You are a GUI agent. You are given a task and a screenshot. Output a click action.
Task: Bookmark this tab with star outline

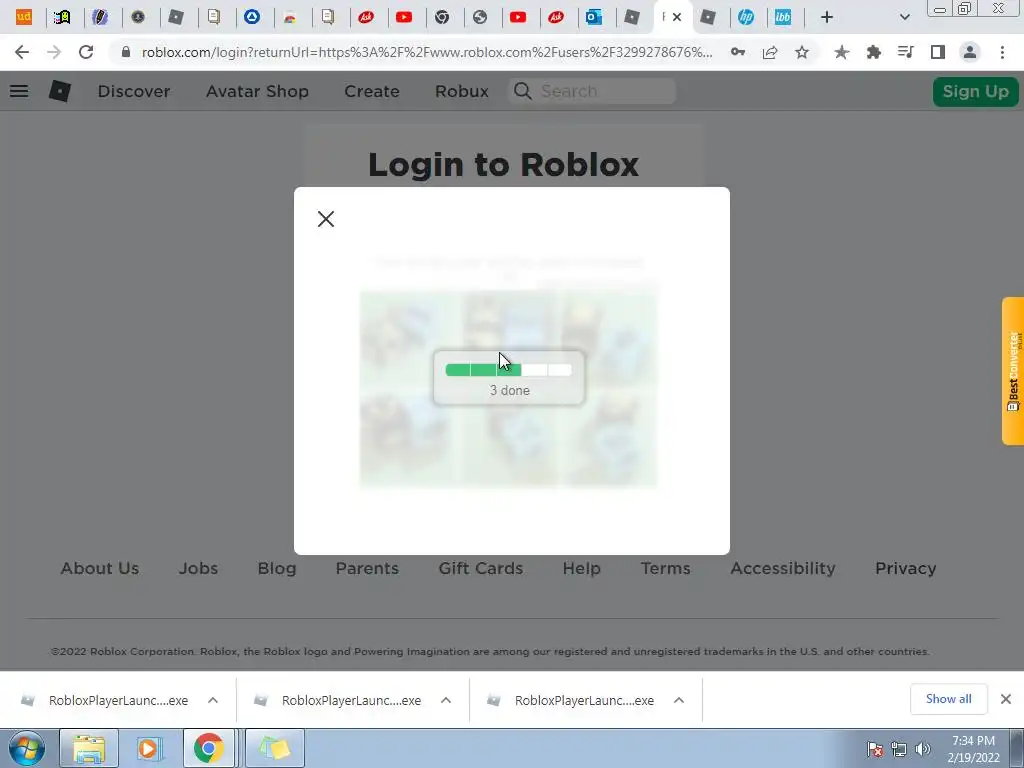click(x=802, y=52)
